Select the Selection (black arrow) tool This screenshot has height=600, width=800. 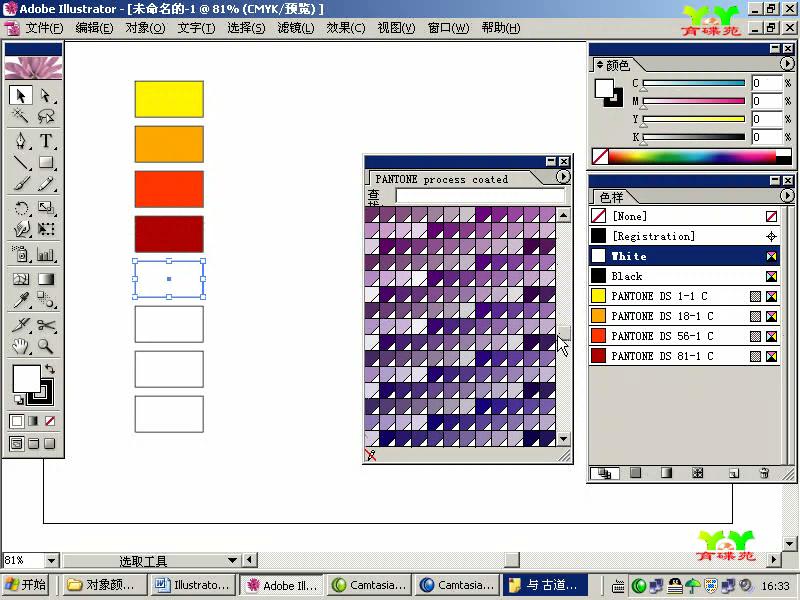[21, 95]
